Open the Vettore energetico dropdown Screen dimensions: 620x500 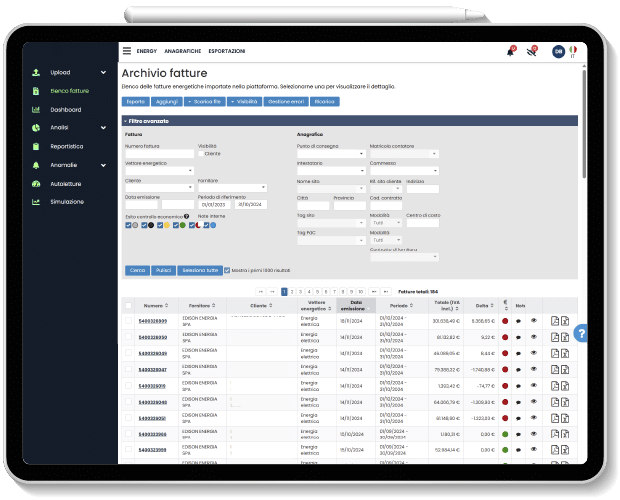tap(159, 170)
